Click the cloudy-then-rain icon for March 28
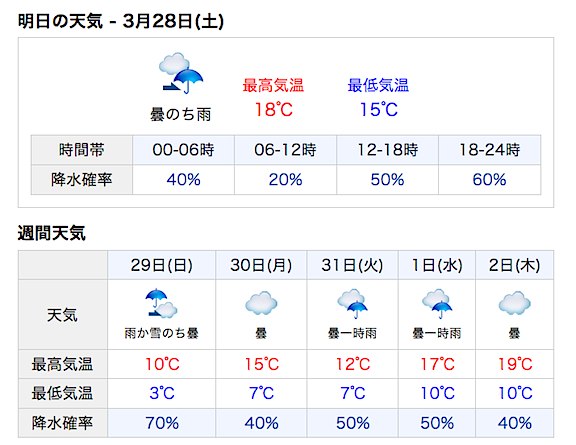The image size is (576, 445). [181, 73]
